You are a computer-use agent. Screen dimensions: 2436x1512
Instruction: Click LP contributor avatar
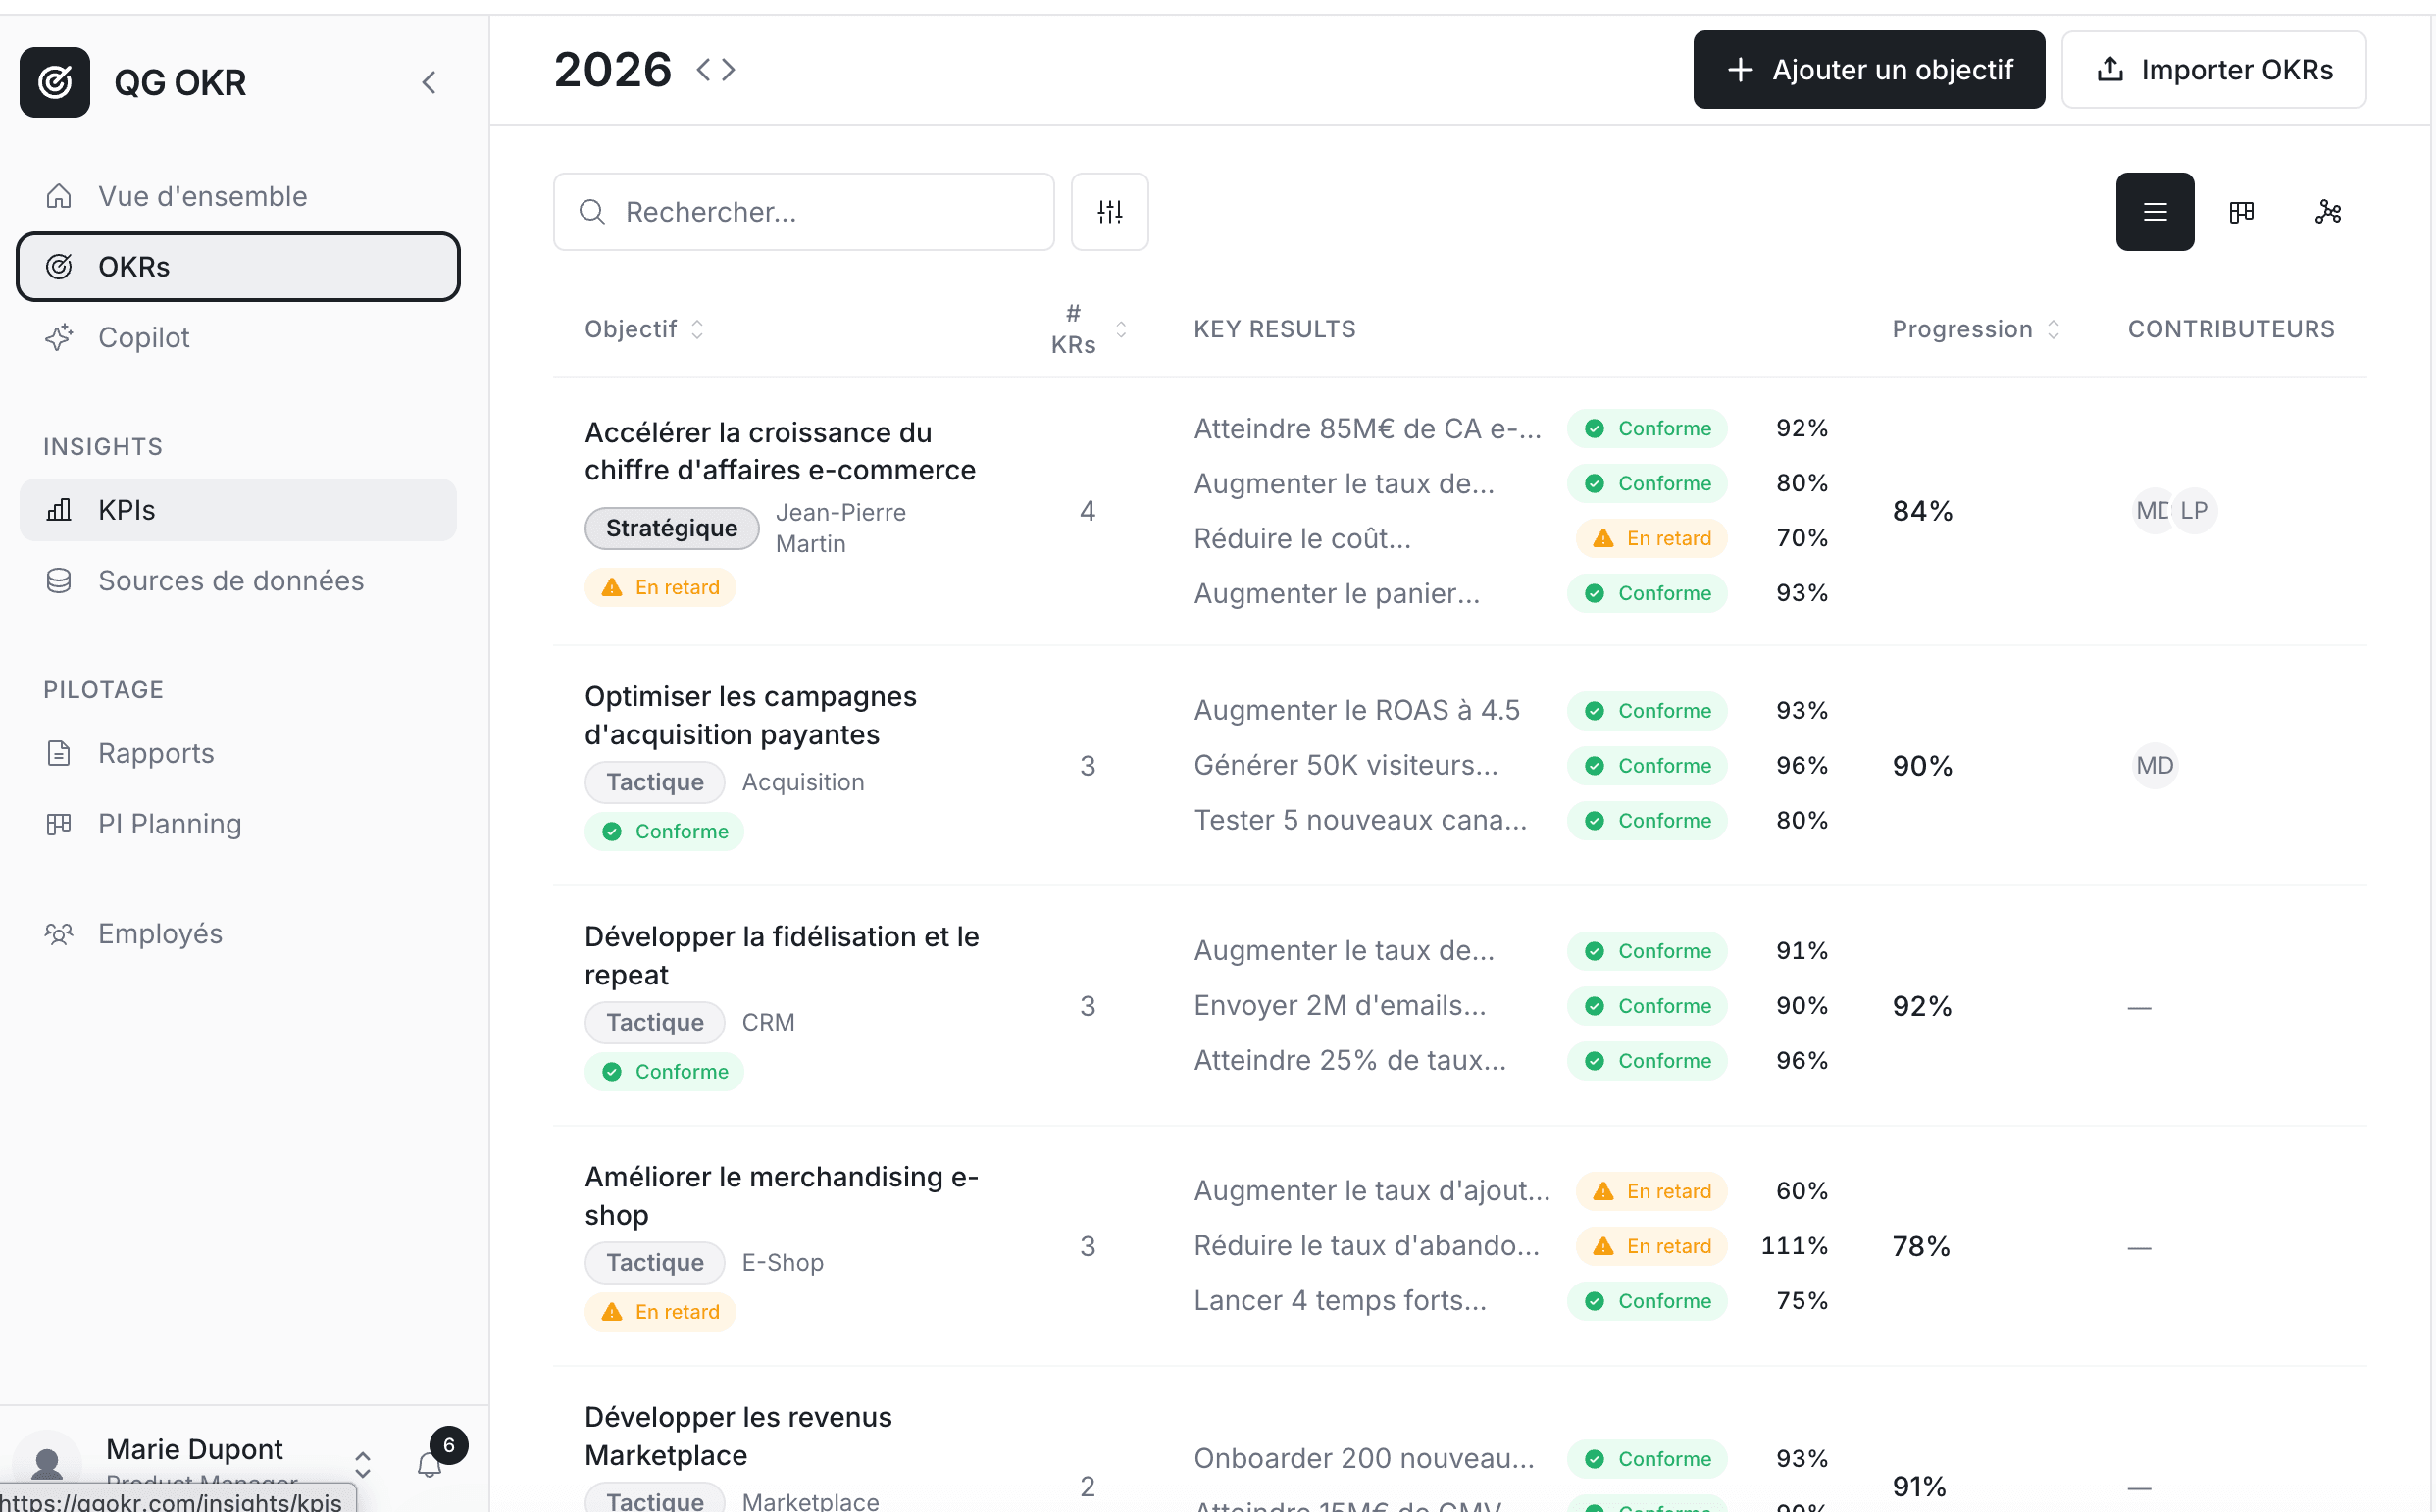tap(2194, 511)
